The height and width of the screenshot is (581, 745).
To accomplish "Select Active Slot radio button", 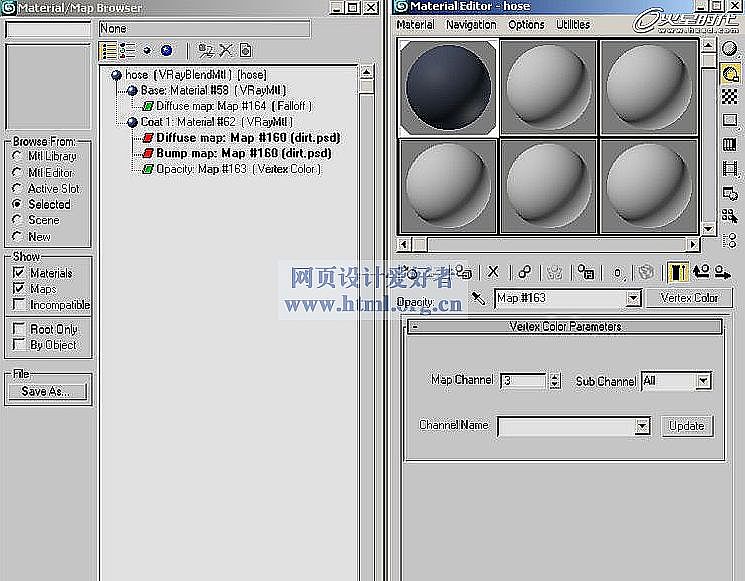I will point(17,188).
